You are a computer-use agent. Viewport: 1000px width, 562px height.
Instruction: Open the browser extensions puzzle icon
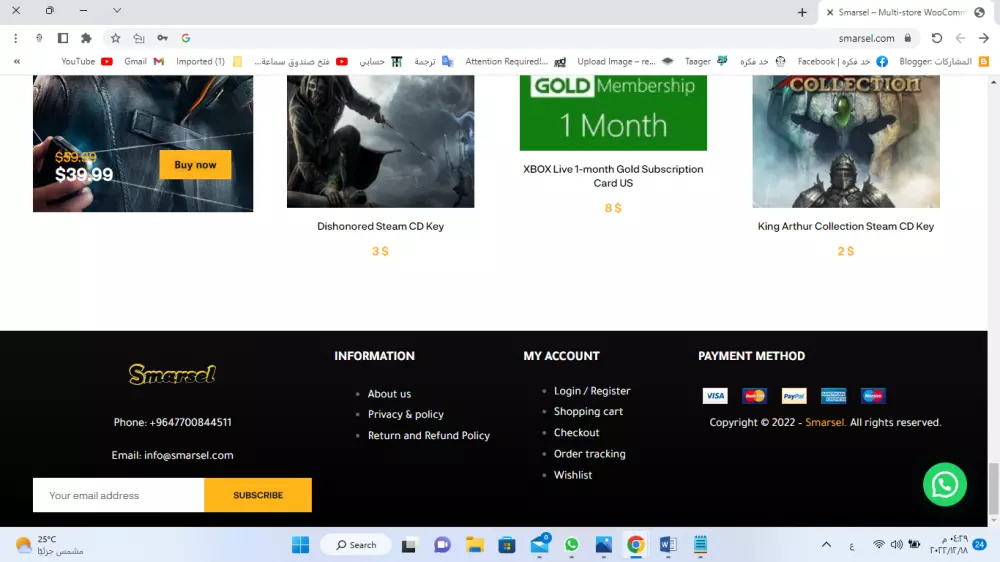click(x=86, y=38)
